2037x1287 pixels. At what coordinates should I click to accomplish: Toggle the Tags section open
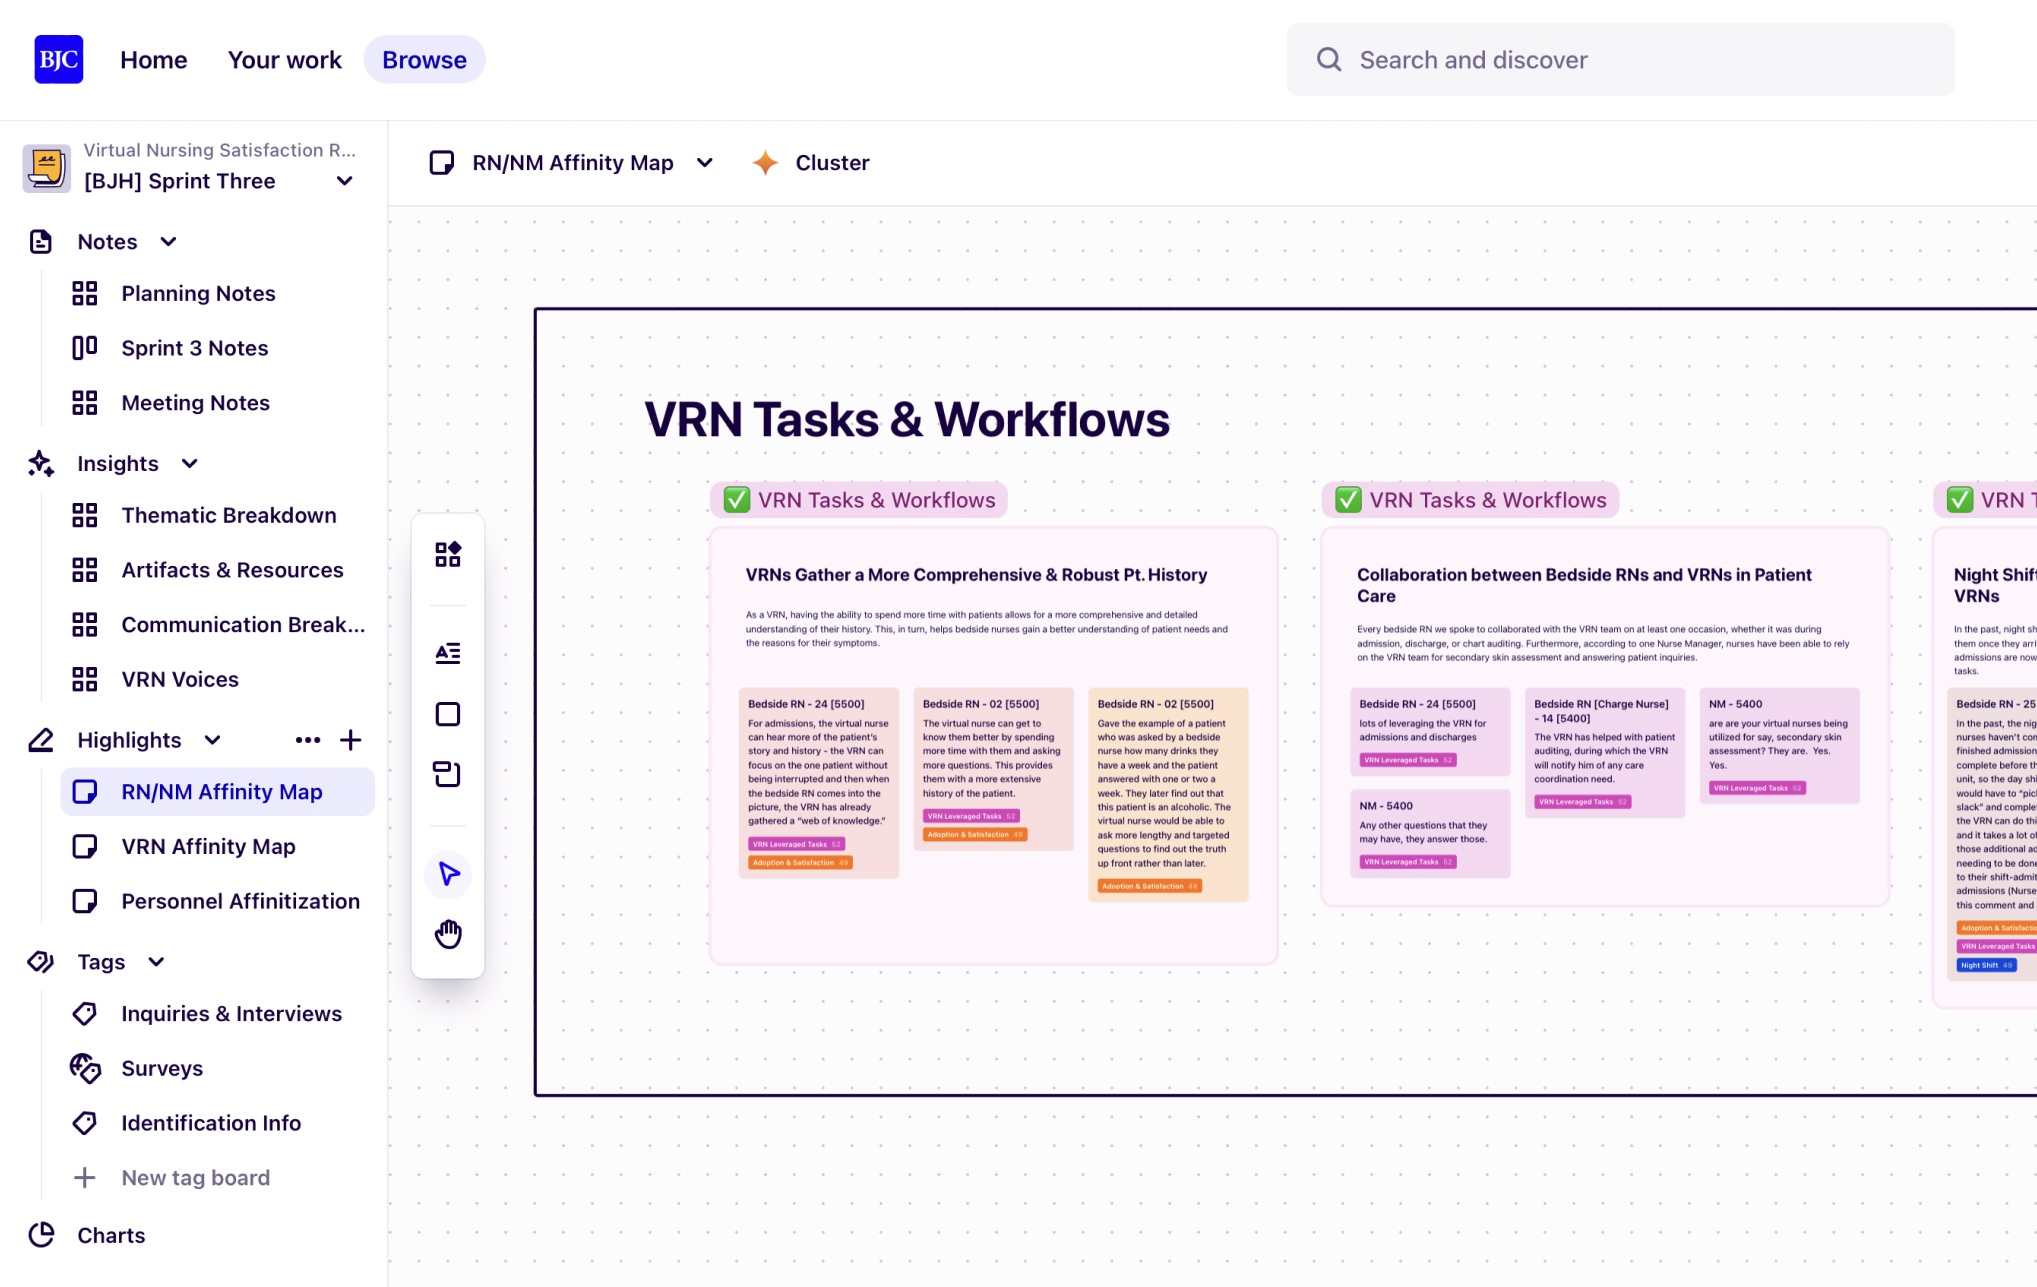coord(159,961)
